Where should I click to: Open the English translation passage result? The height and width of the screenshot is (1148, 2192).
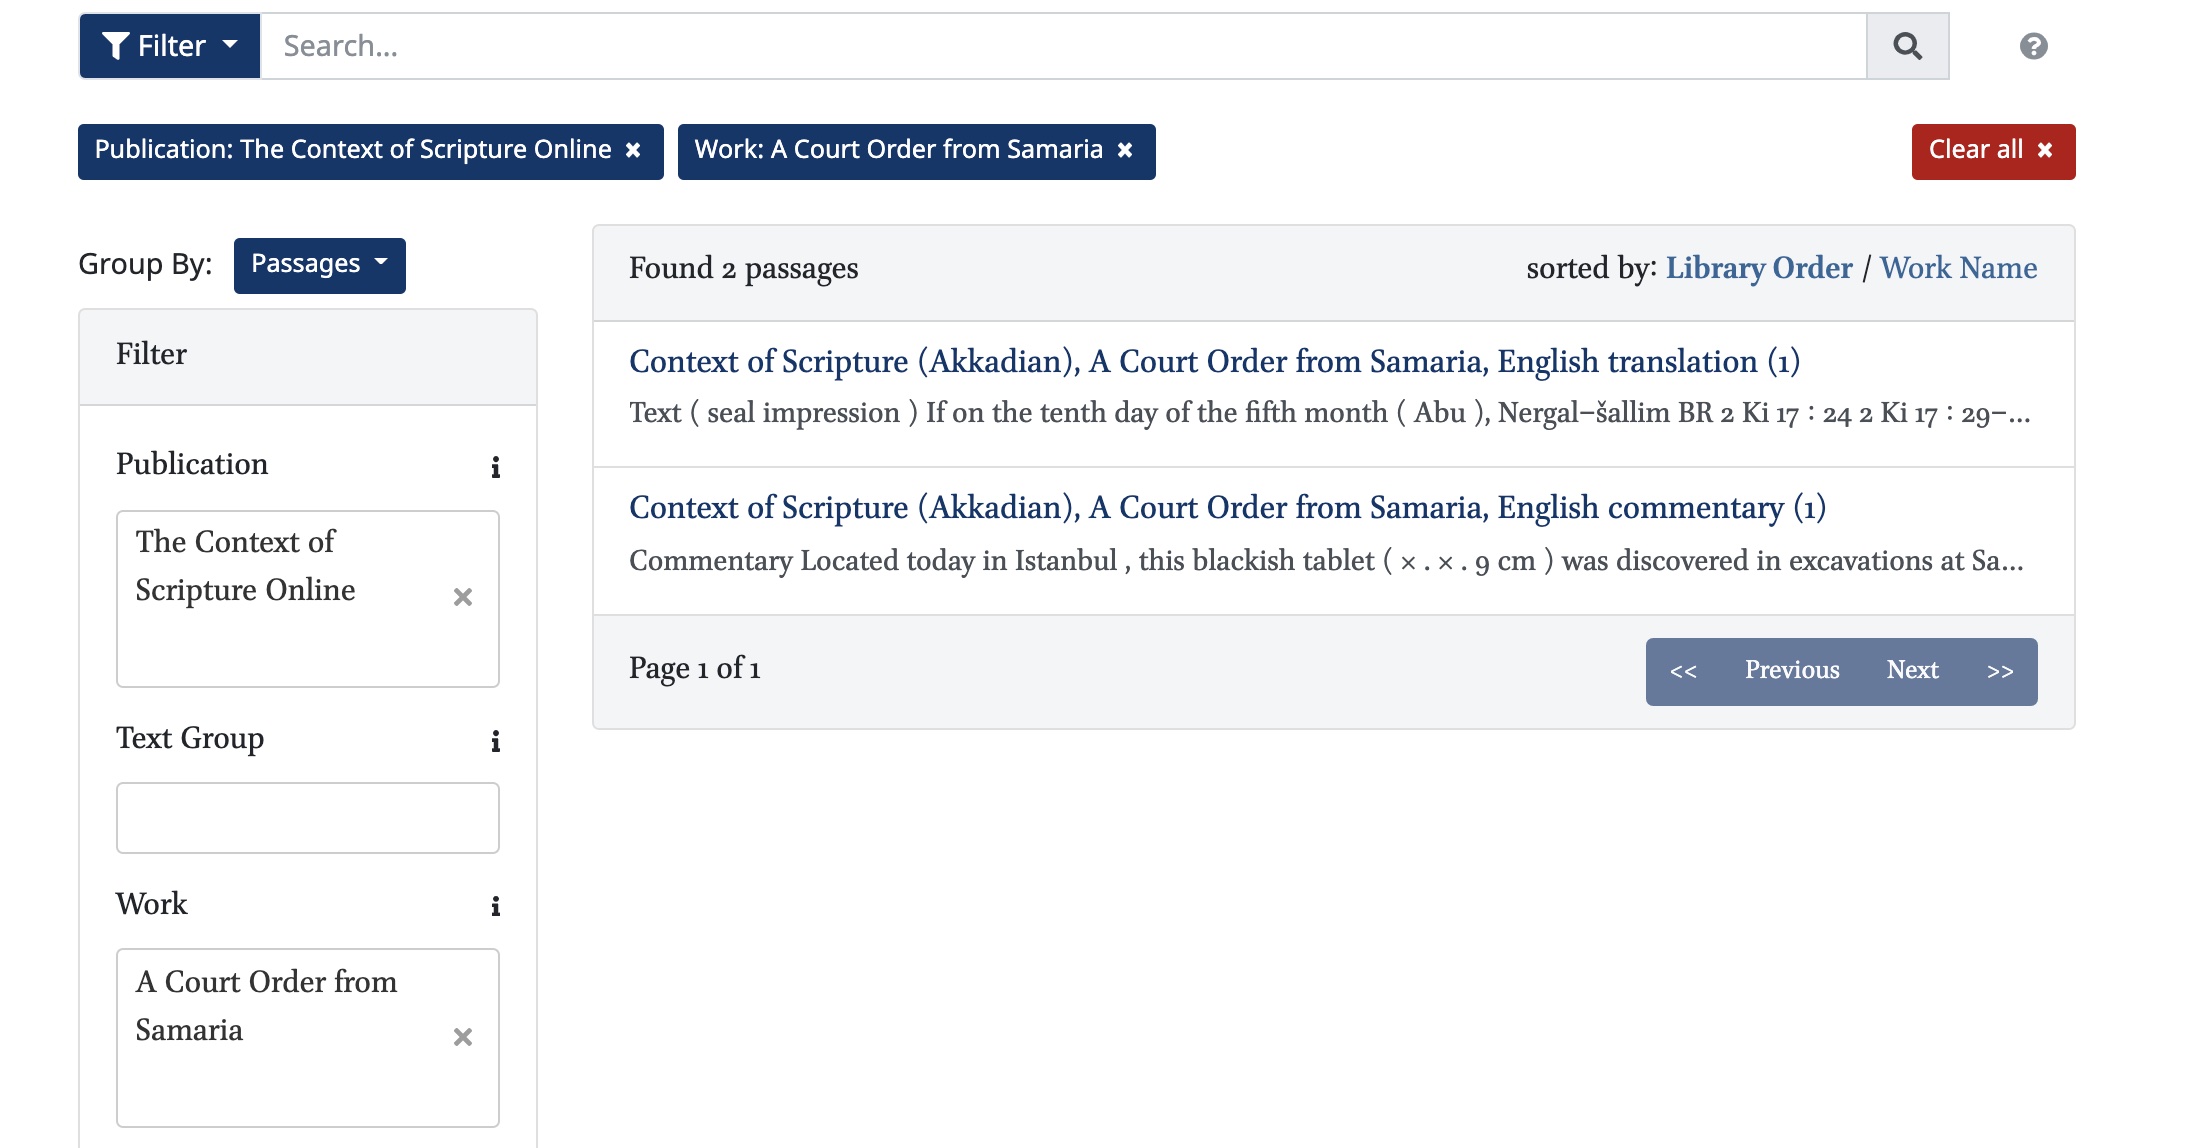click(x=1214, y=361)
